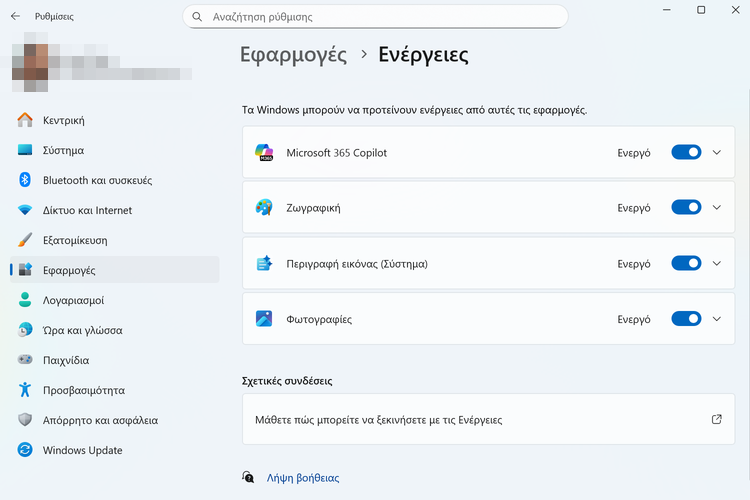Click the back arrow icon in title bar
750x500 pixels.
15,17
